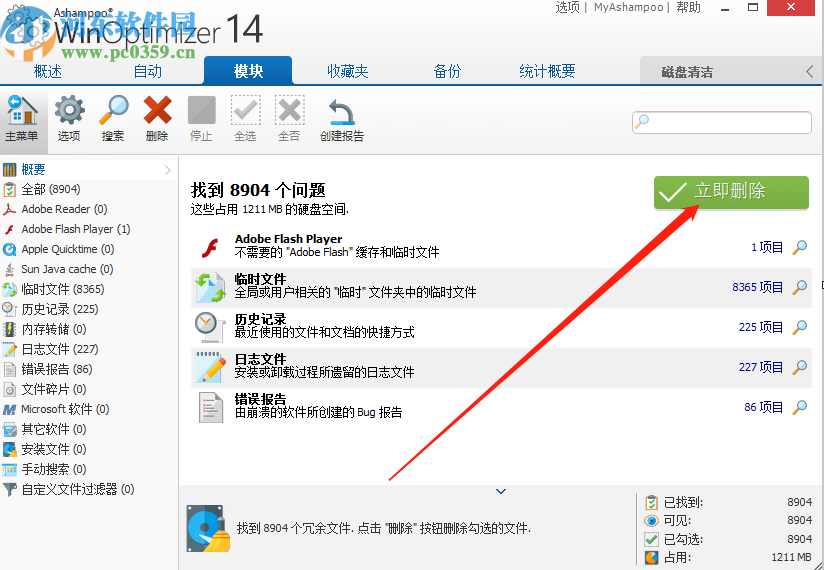The width and height of the screenshot is (824, 570).
Task: View details magnifier for 错误报告 row
Action: 799,407
